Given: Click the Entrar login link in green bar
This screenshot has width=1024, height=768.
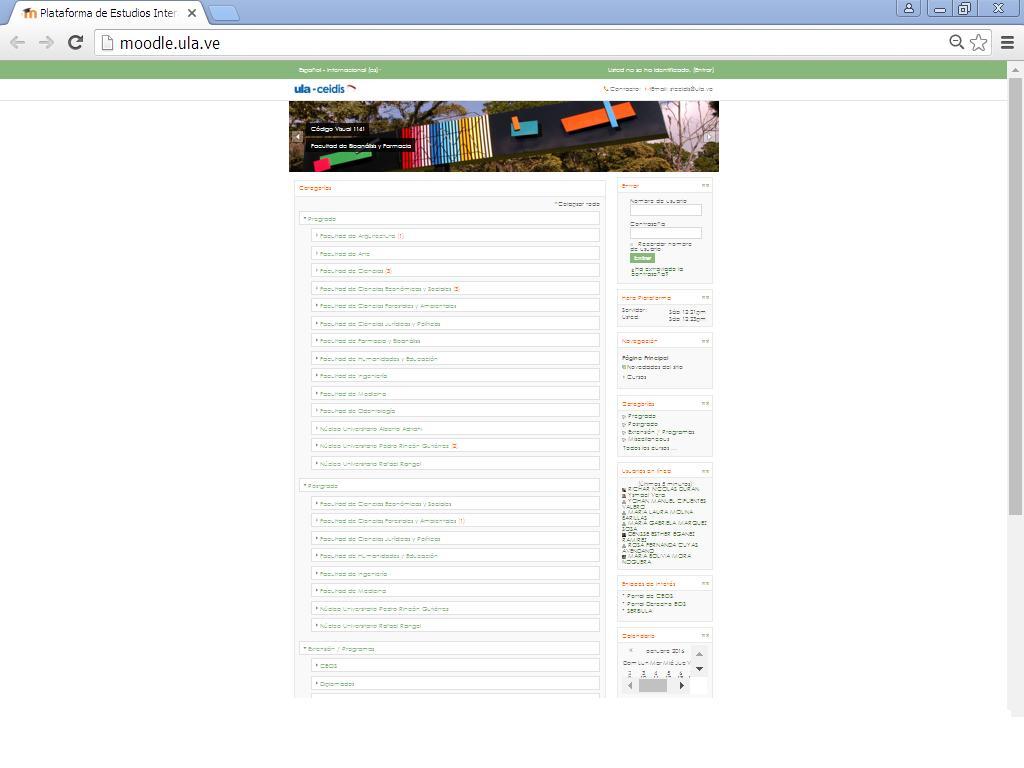Looking at the screenshot, I should click(703, 70).
